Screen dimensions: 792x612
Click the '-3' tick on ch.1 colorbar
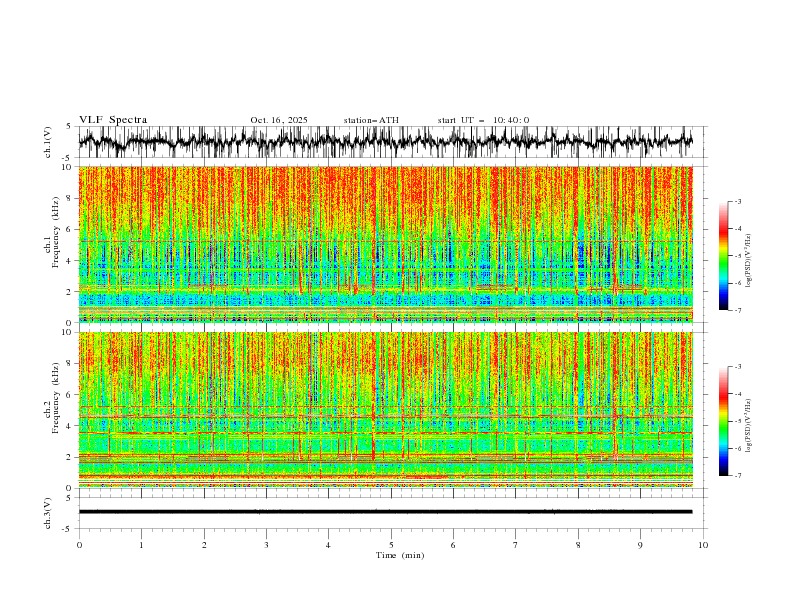tap(737, 201)
